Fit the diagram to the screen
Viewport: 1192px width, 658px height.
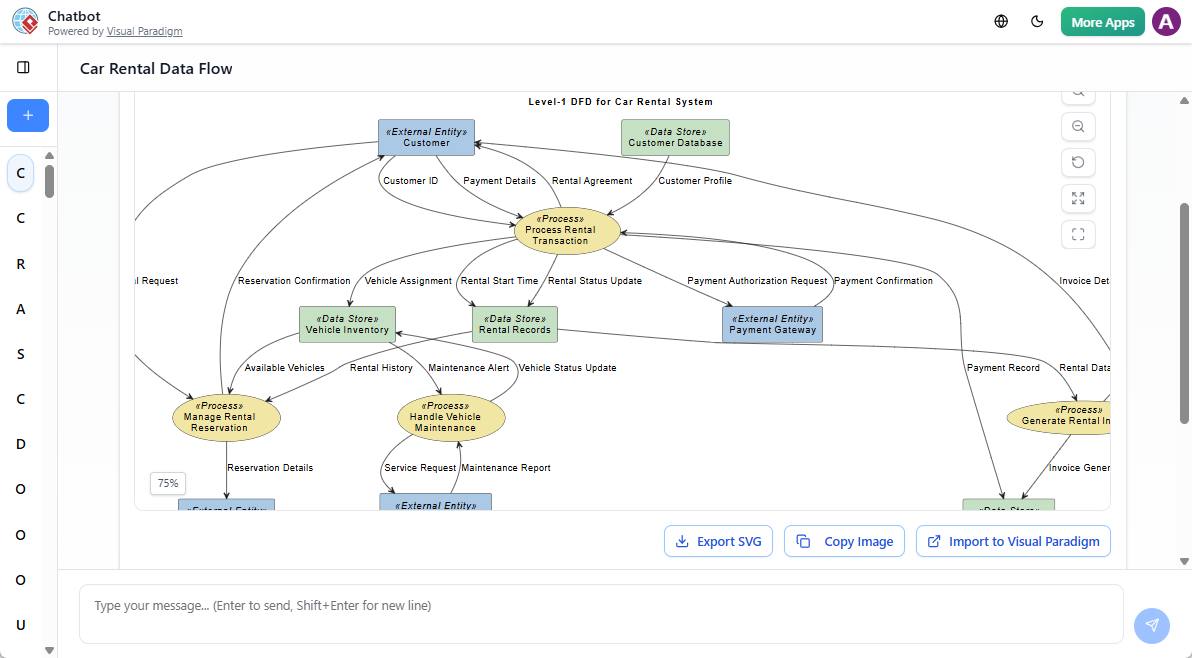pos(1078,198)
